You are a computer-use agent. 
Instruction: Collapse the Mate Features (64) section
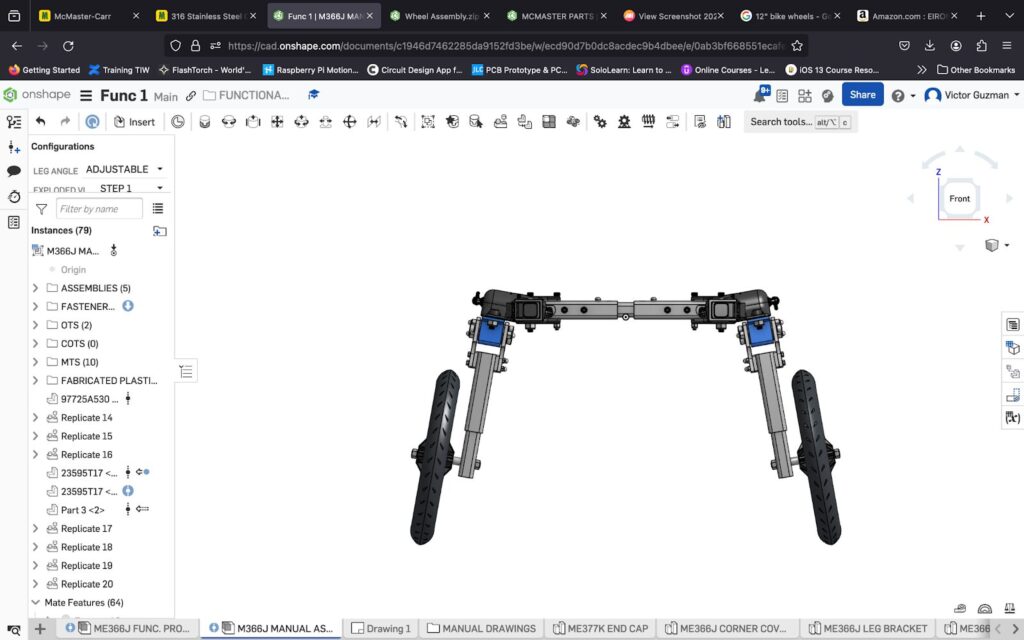(36, 603)
